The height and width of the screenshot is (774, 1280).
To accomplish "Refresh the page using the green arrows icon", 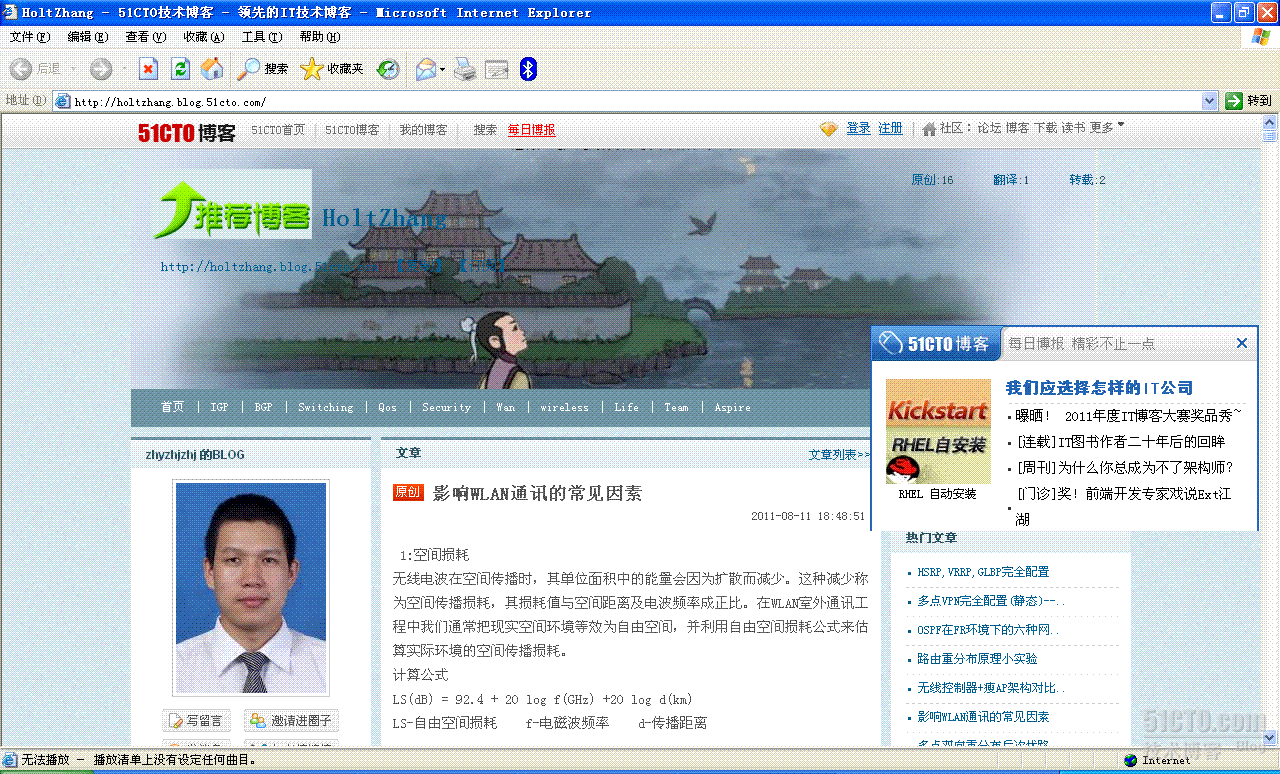I will [x=180, y=69].
